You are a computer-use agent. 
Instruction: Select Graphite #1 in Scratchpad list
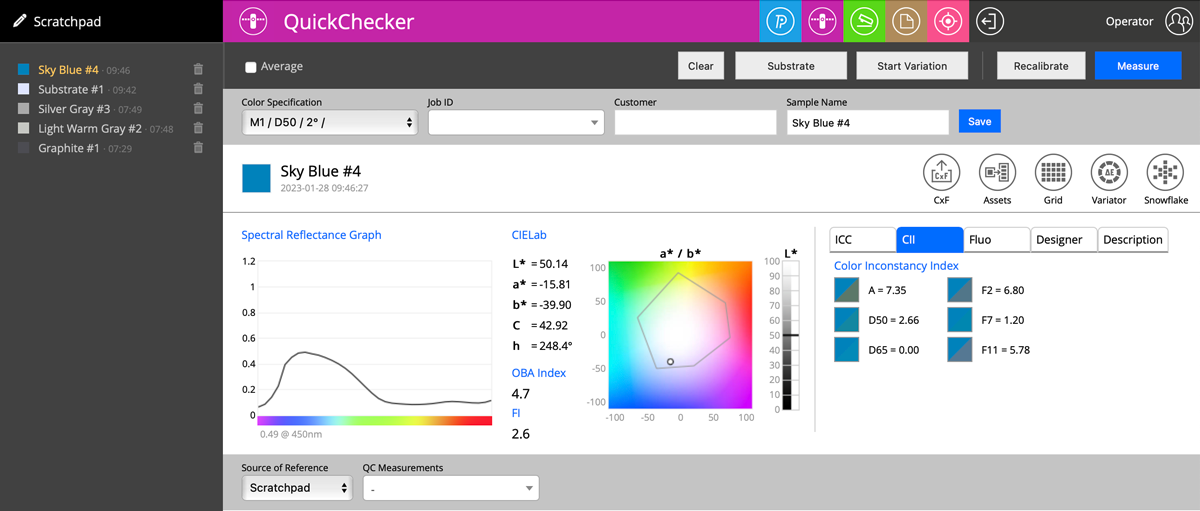pos(70,148)
